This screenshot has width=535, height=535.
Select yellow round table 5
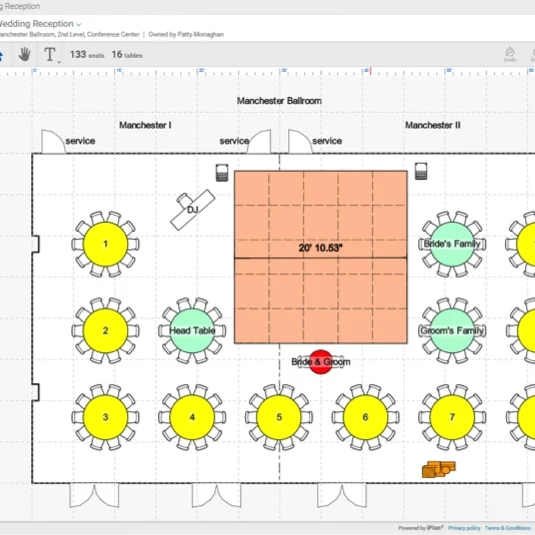(x=279, y=417)
